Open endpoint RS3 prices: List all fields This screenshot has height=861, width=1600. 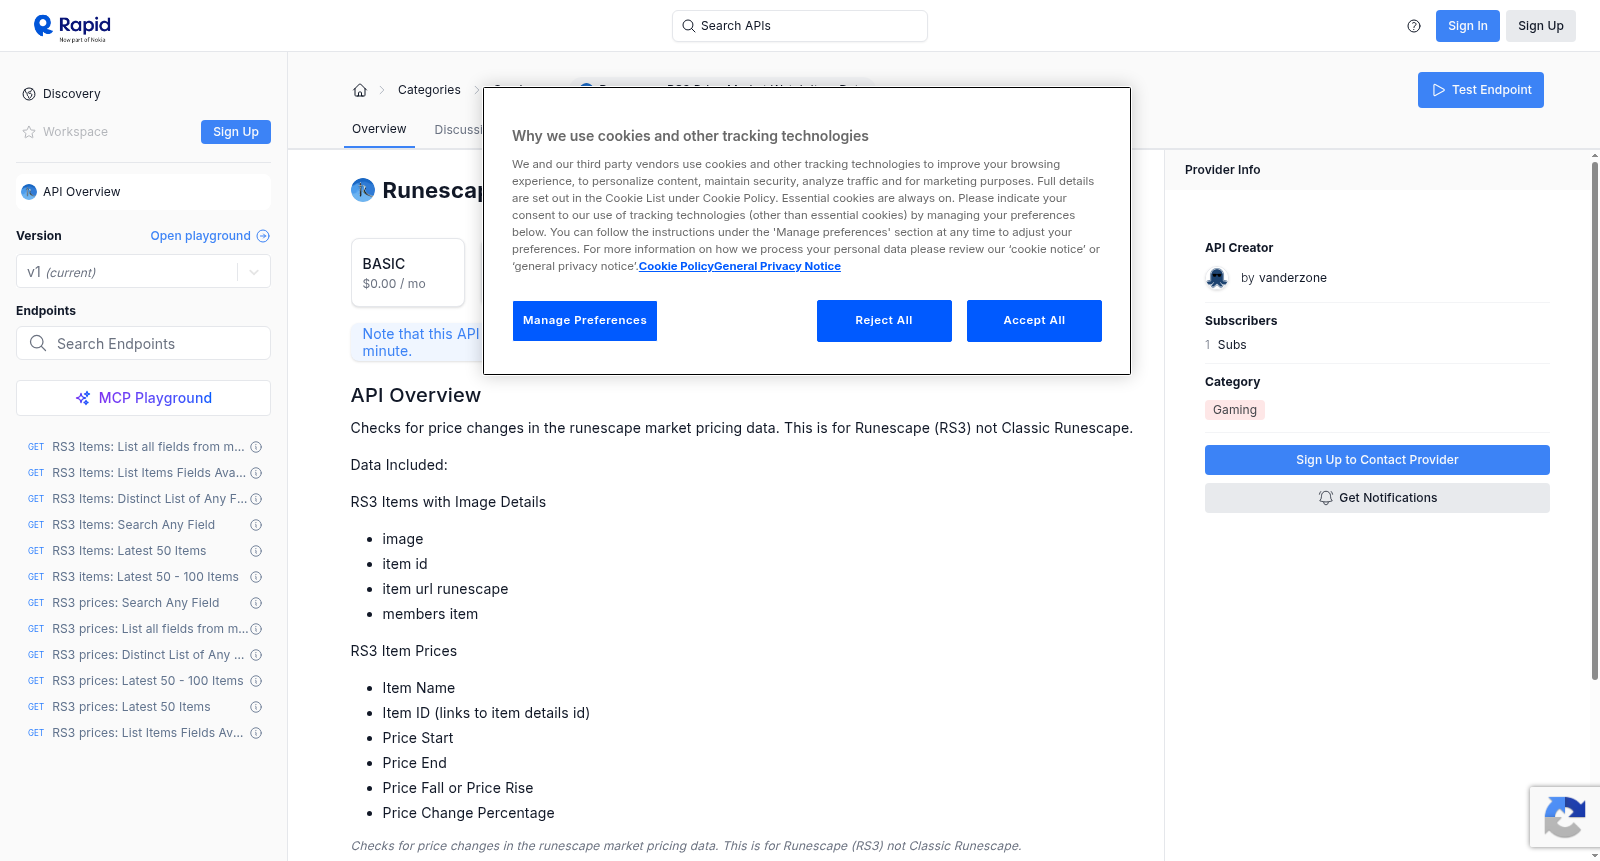click(x=150, y=629)
